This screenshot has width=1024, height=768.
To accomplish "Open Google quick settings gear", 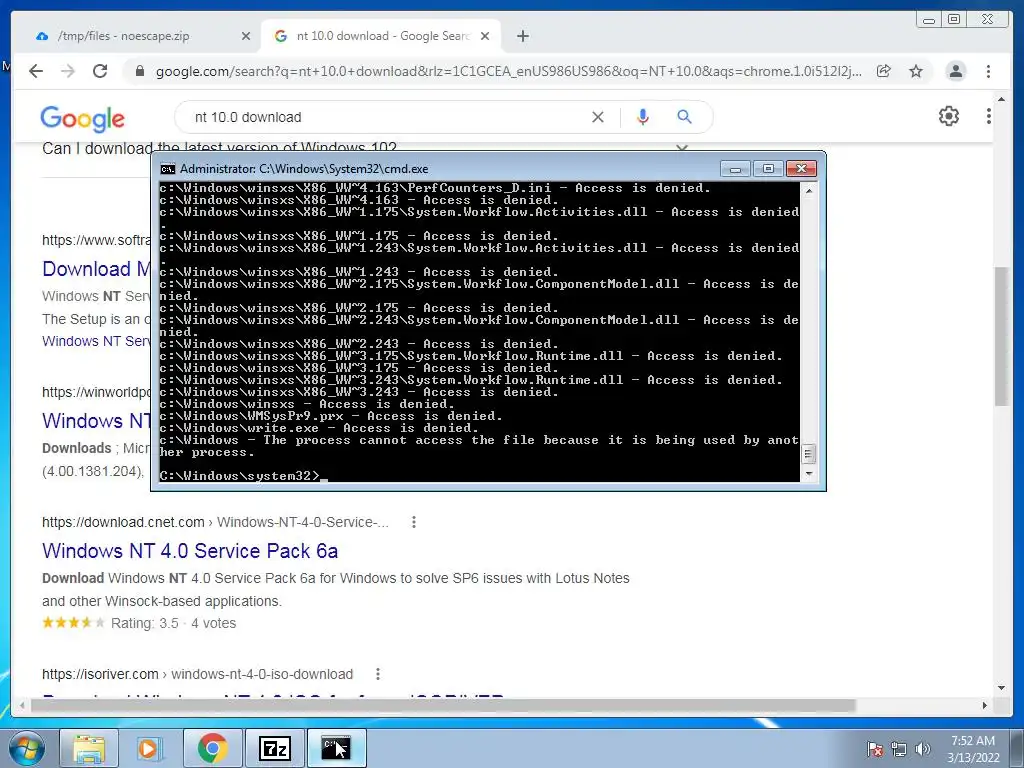I will (x=949, y=116).
